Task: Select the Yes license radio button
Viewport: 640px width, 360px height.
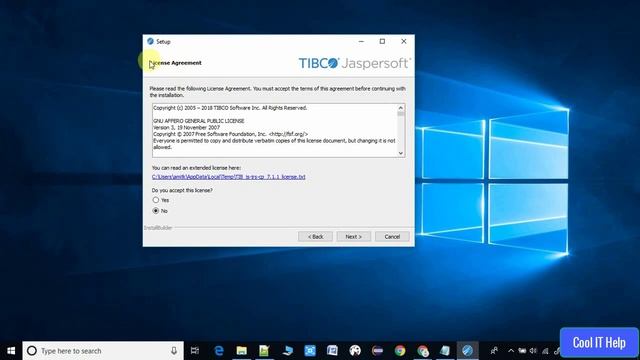Action: pos(156,200)
